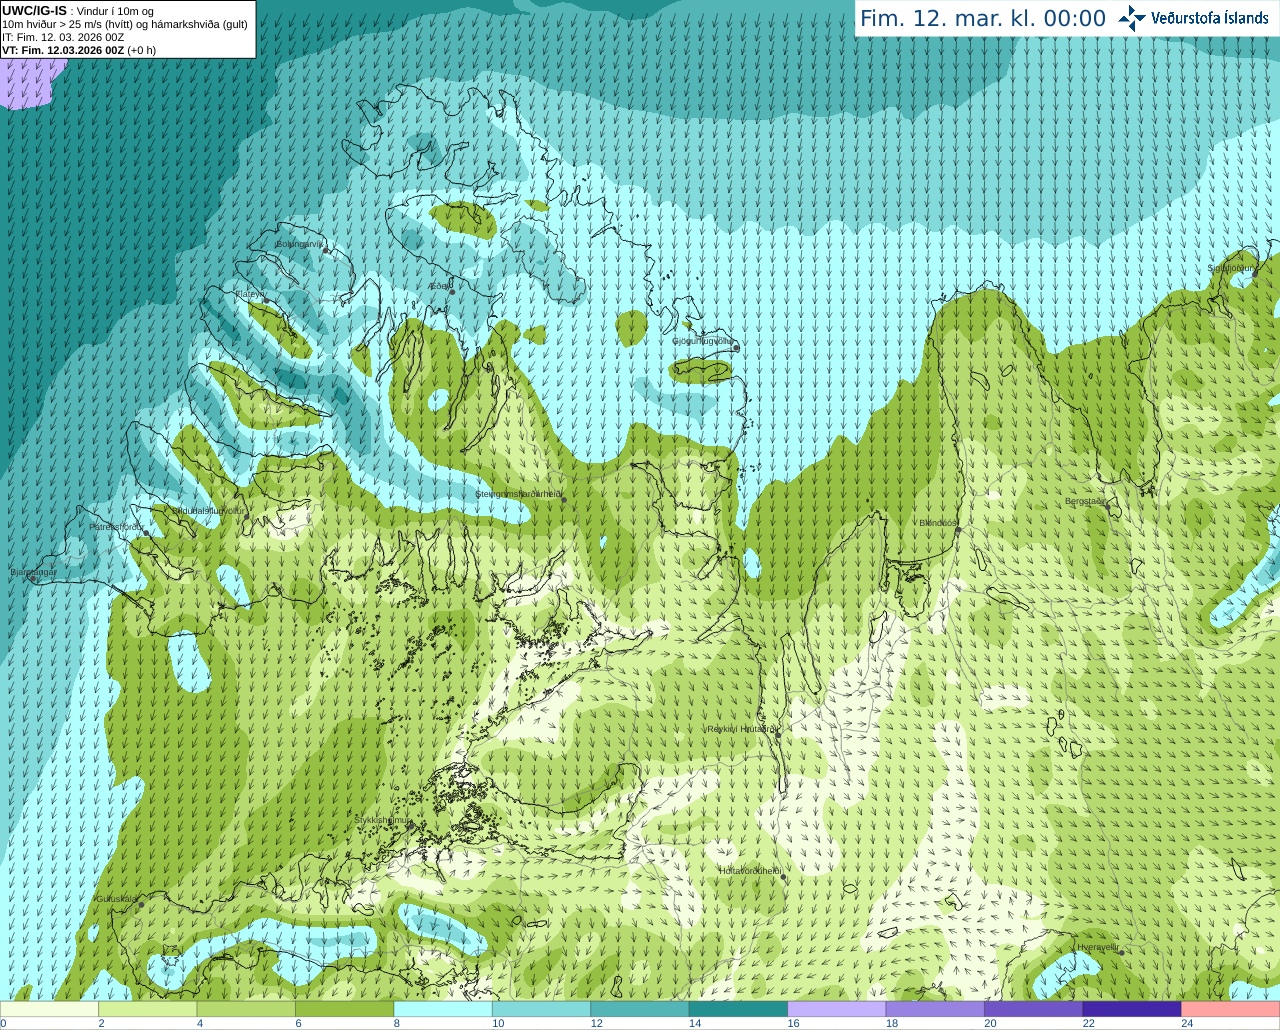Viewport: 1280px width, 1030px height.
Task: Select the Patreksfjörður station label
Action: click(x=116, y=526)
